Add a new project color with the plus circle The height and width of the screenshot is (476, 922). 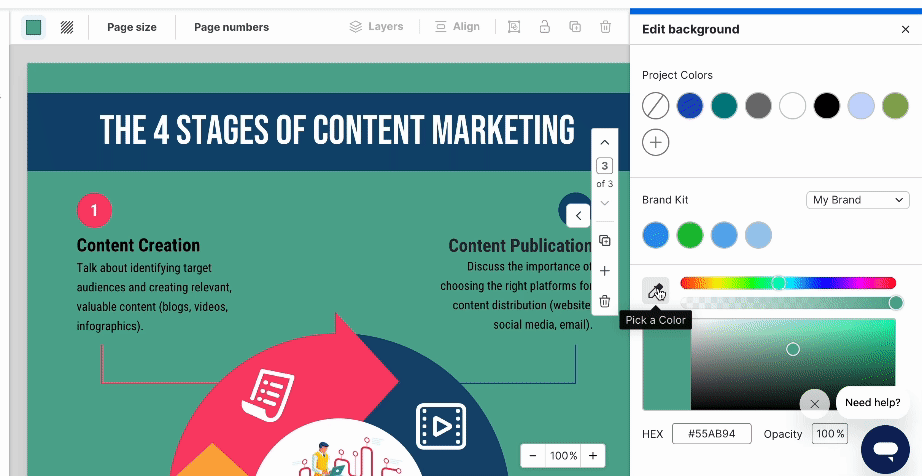(x=656, y=143)
